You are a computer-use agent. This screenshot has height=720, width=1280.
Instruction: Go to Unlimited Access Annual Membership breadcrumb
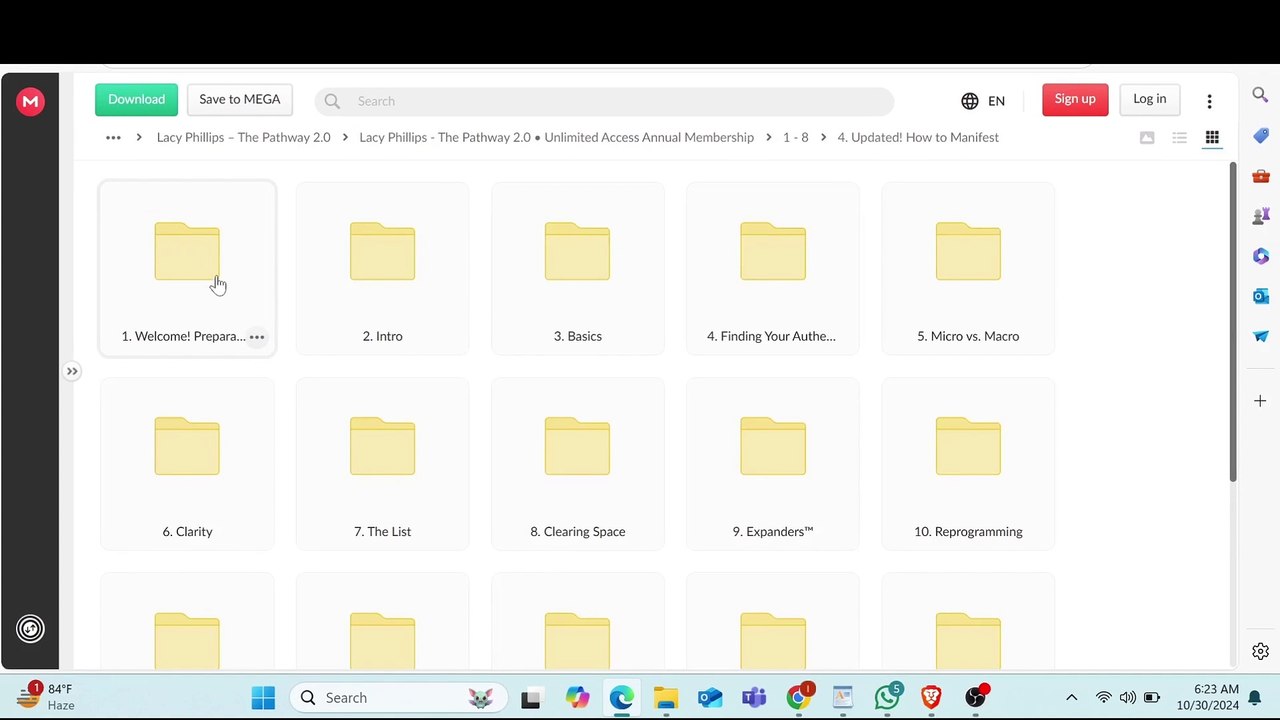pos(556,138)
